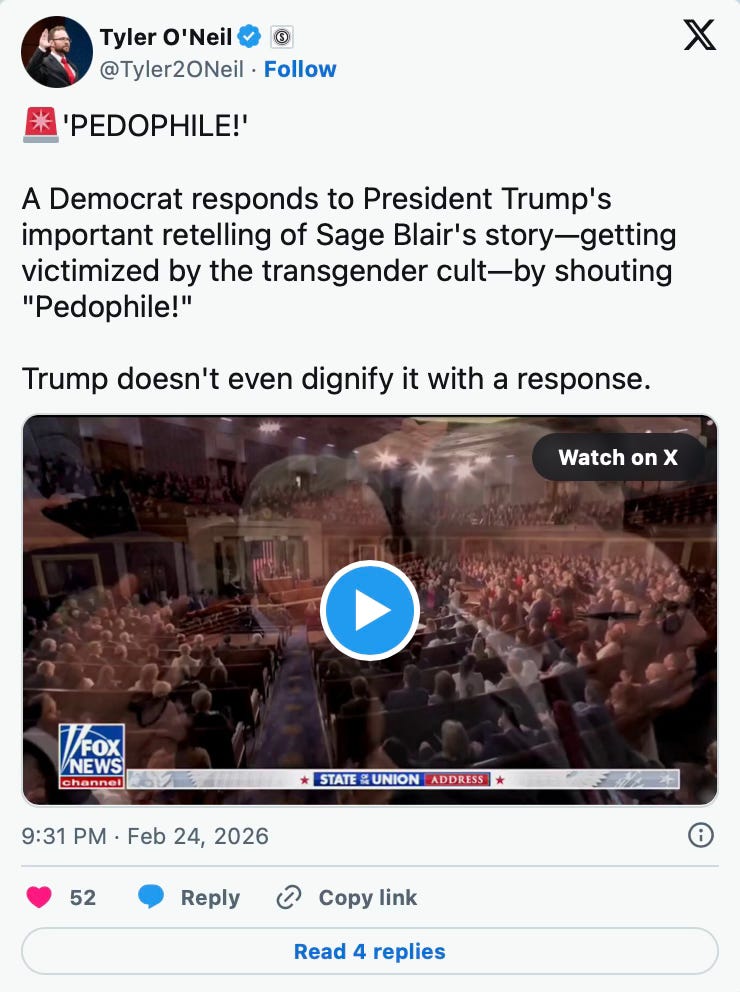The width and height of the screenshot is (740, 992).
Task: Open the info icon near the timestamp
Action: point(700,836)
